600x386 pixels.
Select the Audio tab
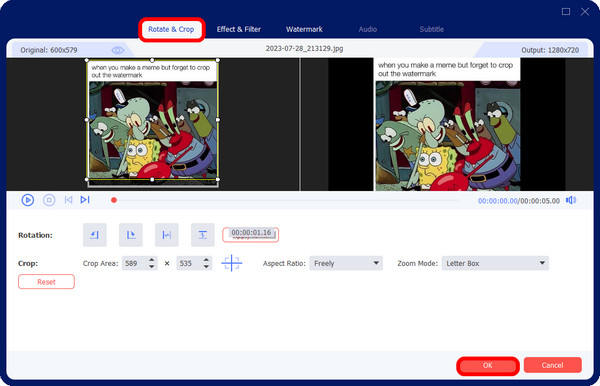(x=367, y=29)
